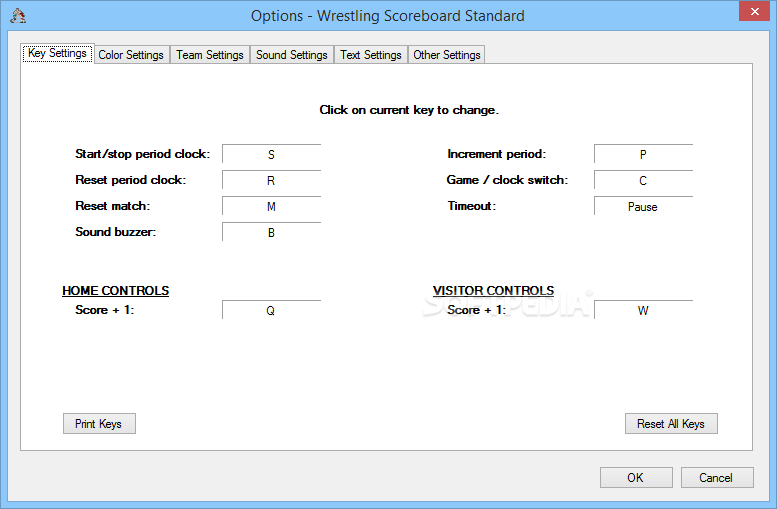Close the Options window
The image size is (777, 509).
[754, 11]
